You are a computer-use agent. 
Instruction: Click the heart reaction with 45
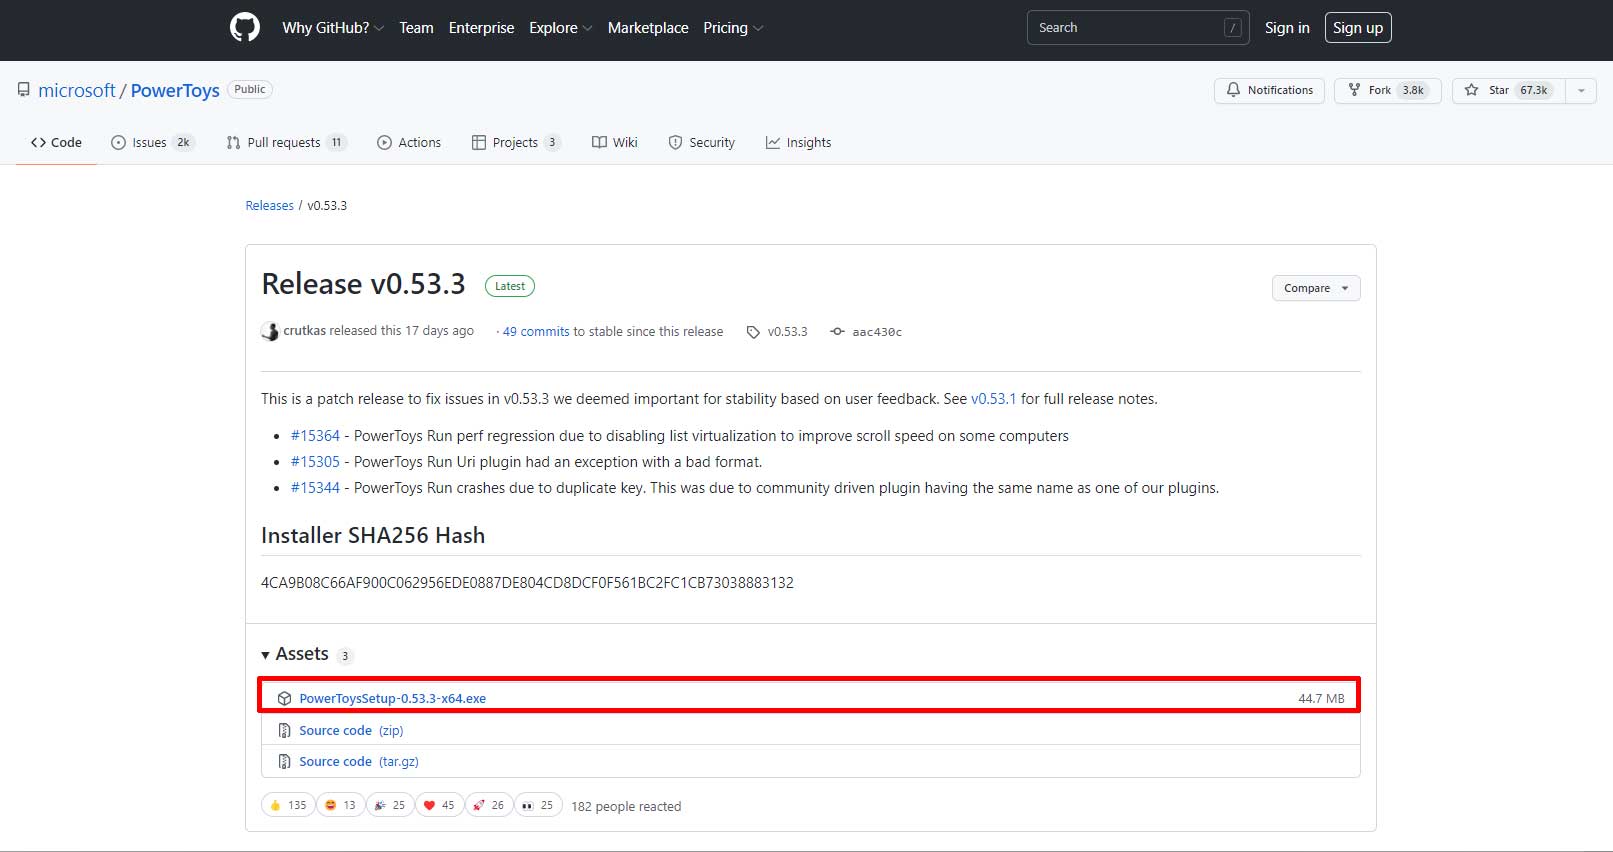[x=439, y=805]
